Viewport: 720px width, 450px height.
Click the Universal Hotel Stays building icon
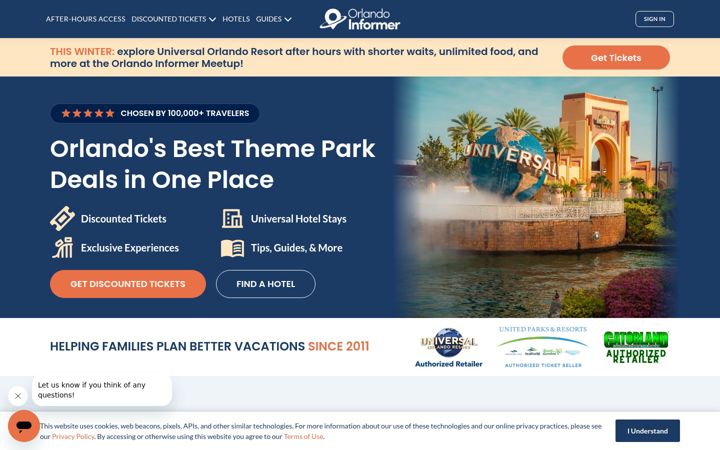pyautogui.click(x=232, y=219)
